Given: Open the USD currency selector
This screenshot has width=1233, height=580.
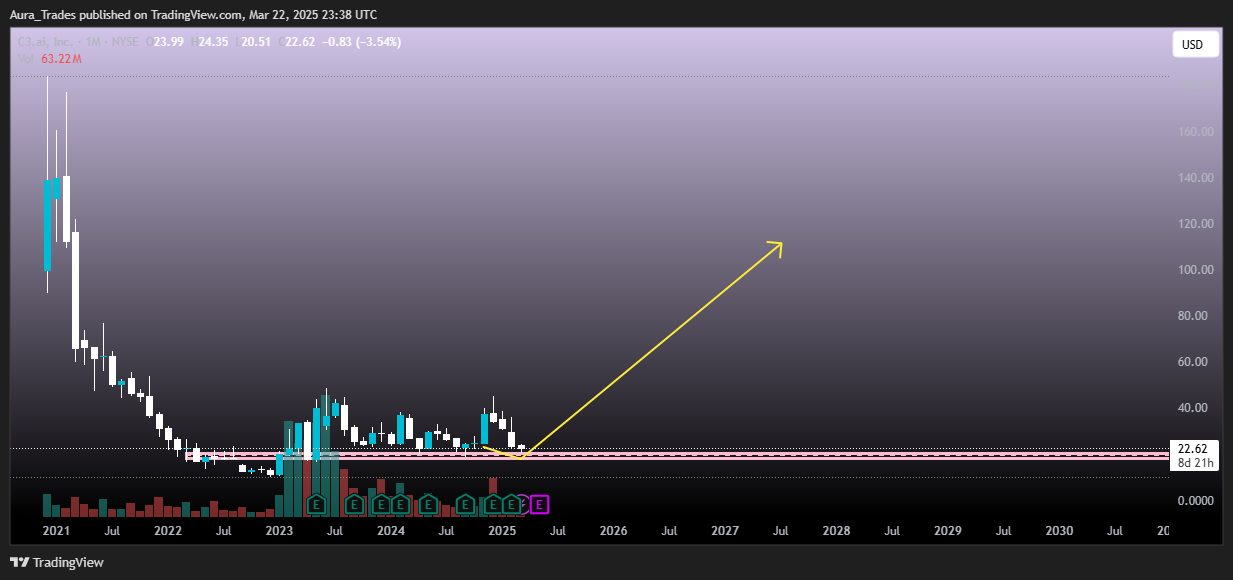Looking at the screenshot, I should tap(1195, 45).
